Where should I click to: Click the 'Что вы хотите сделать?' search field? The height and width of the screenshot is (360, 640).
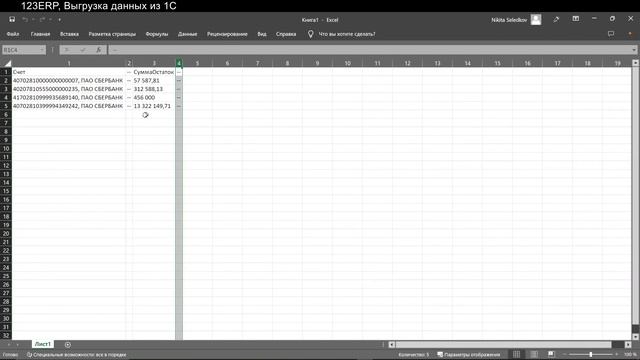point(347,34)
